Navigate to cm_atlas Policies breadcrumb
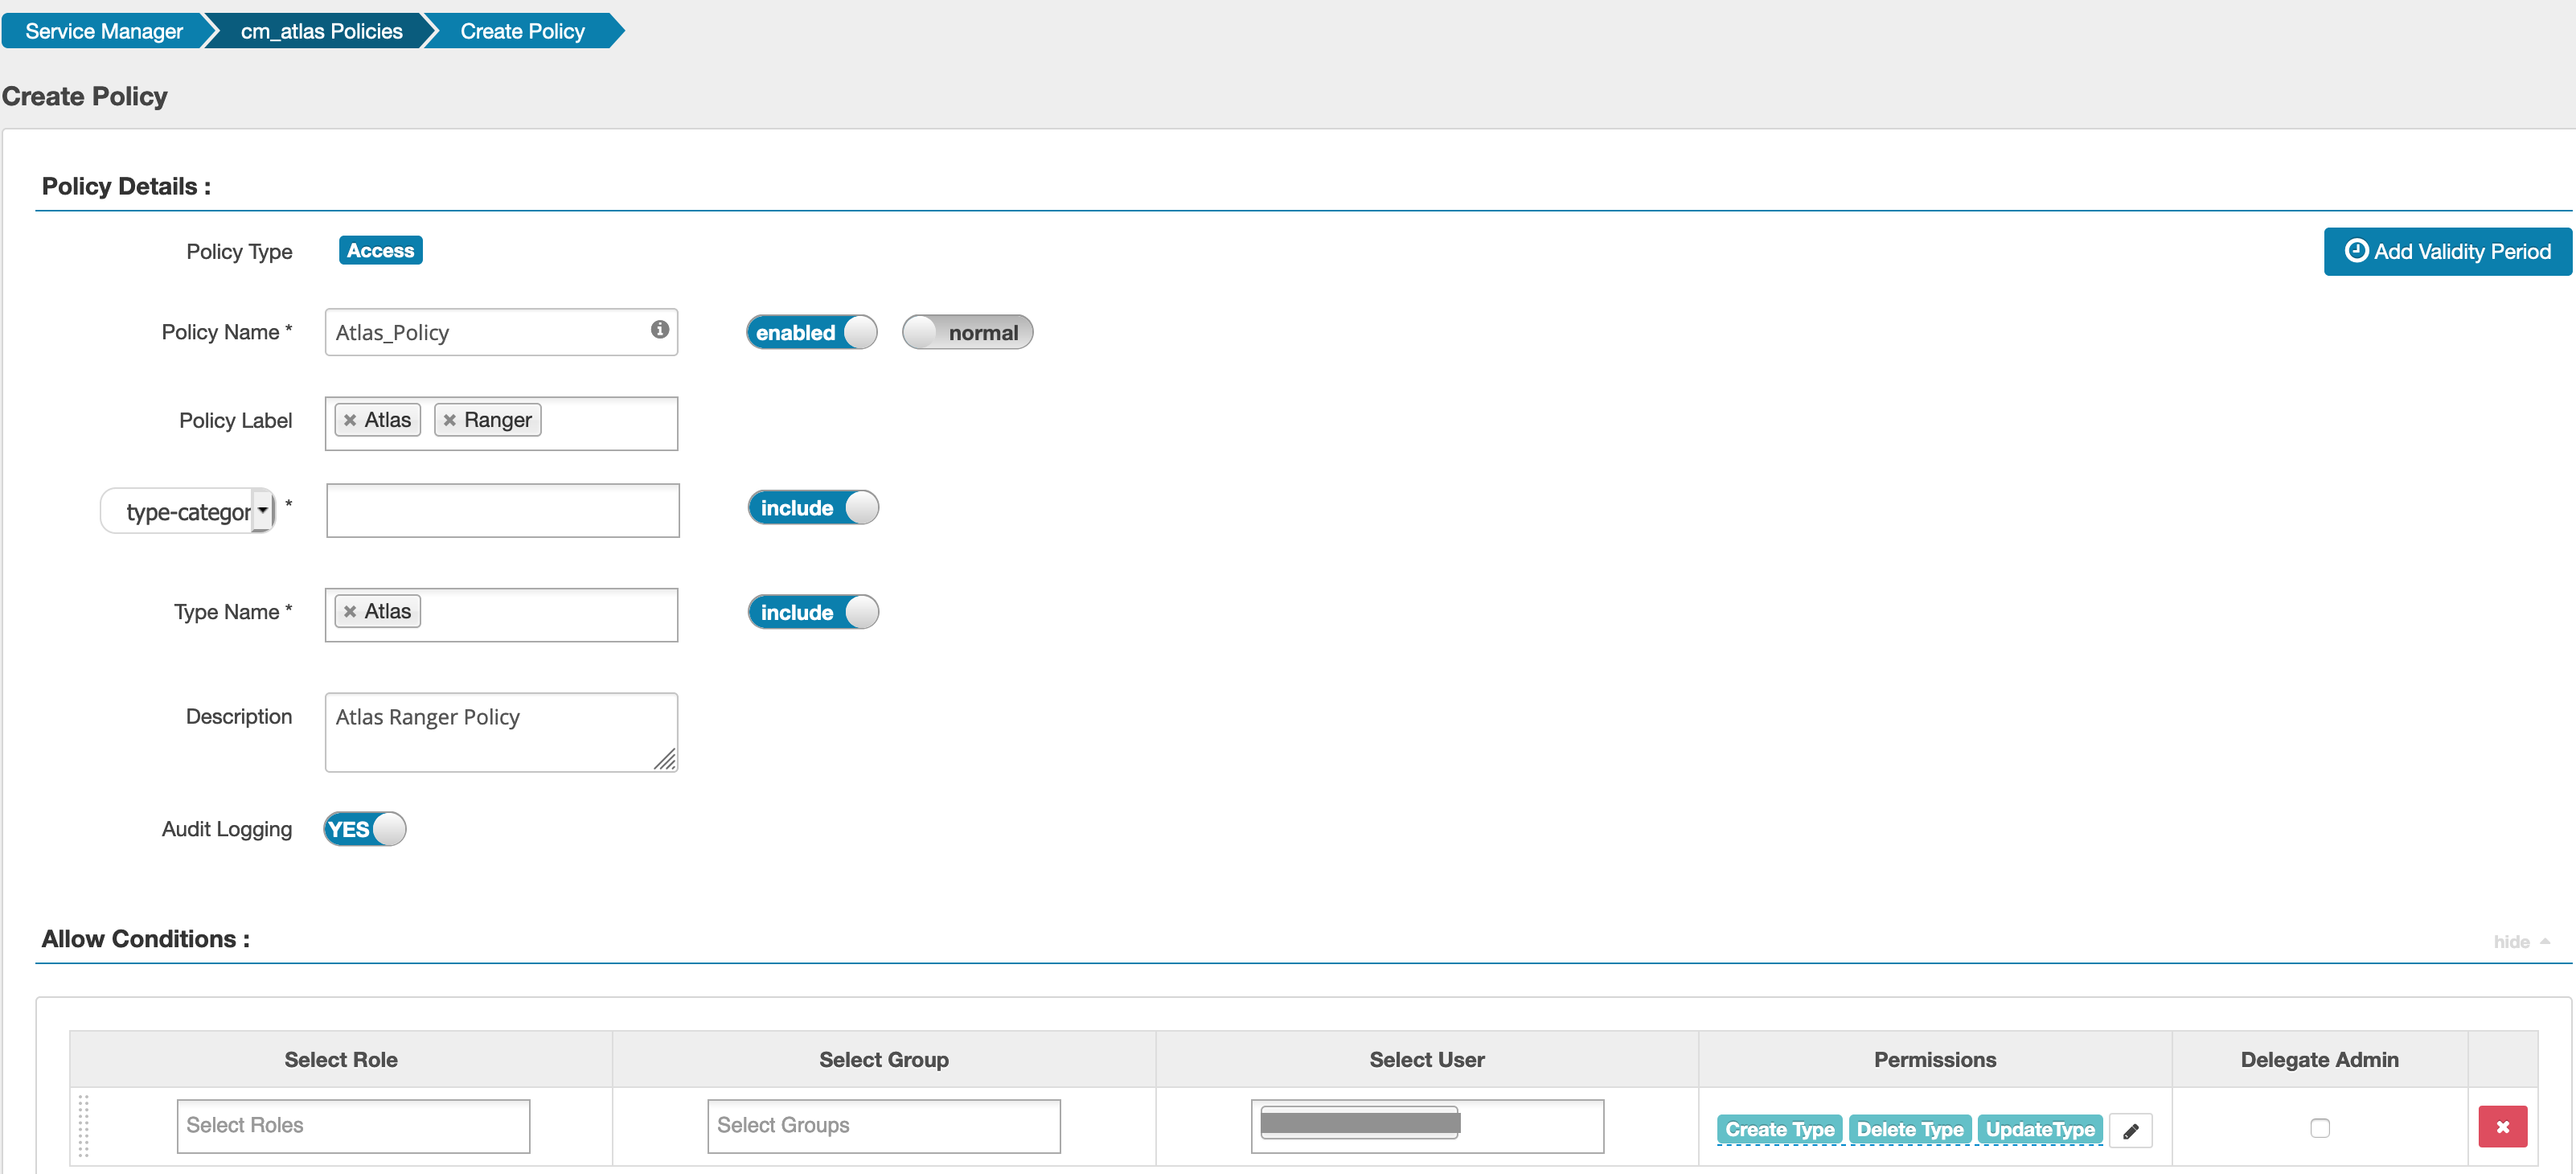 [x=321, y=31]
